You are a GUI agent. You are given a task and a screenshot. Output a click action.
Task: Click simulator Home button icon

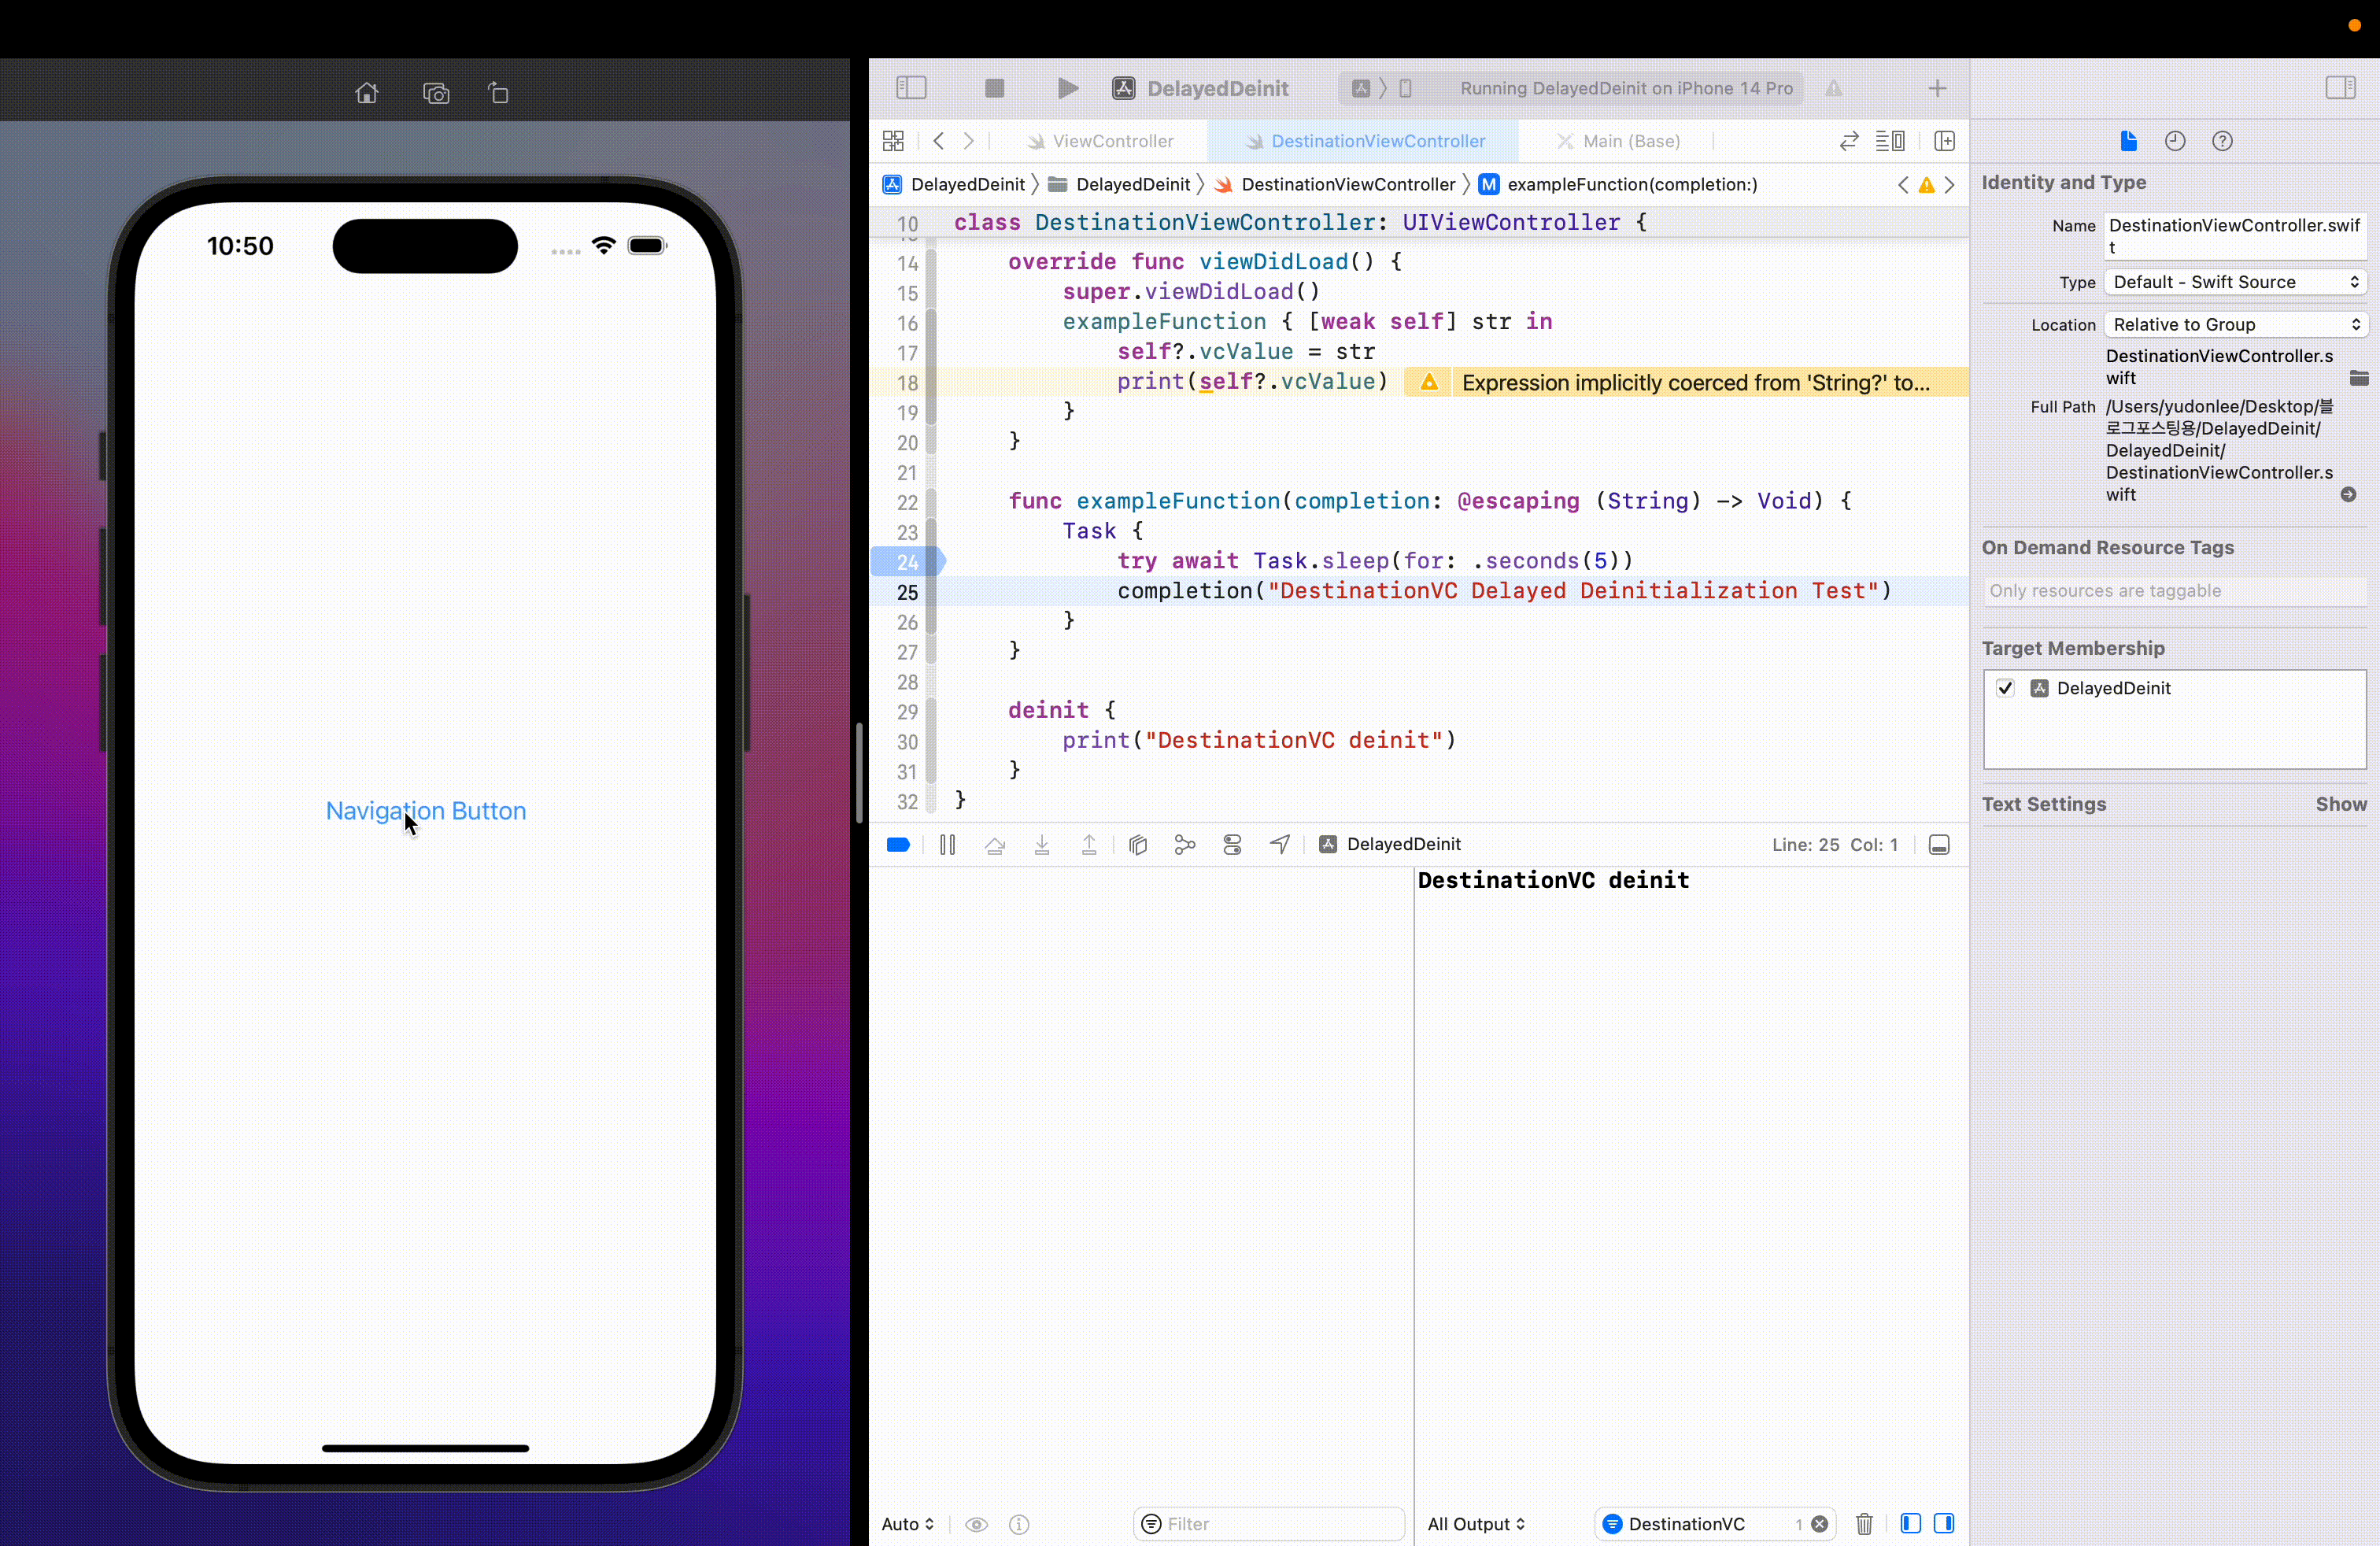point(366,93)
